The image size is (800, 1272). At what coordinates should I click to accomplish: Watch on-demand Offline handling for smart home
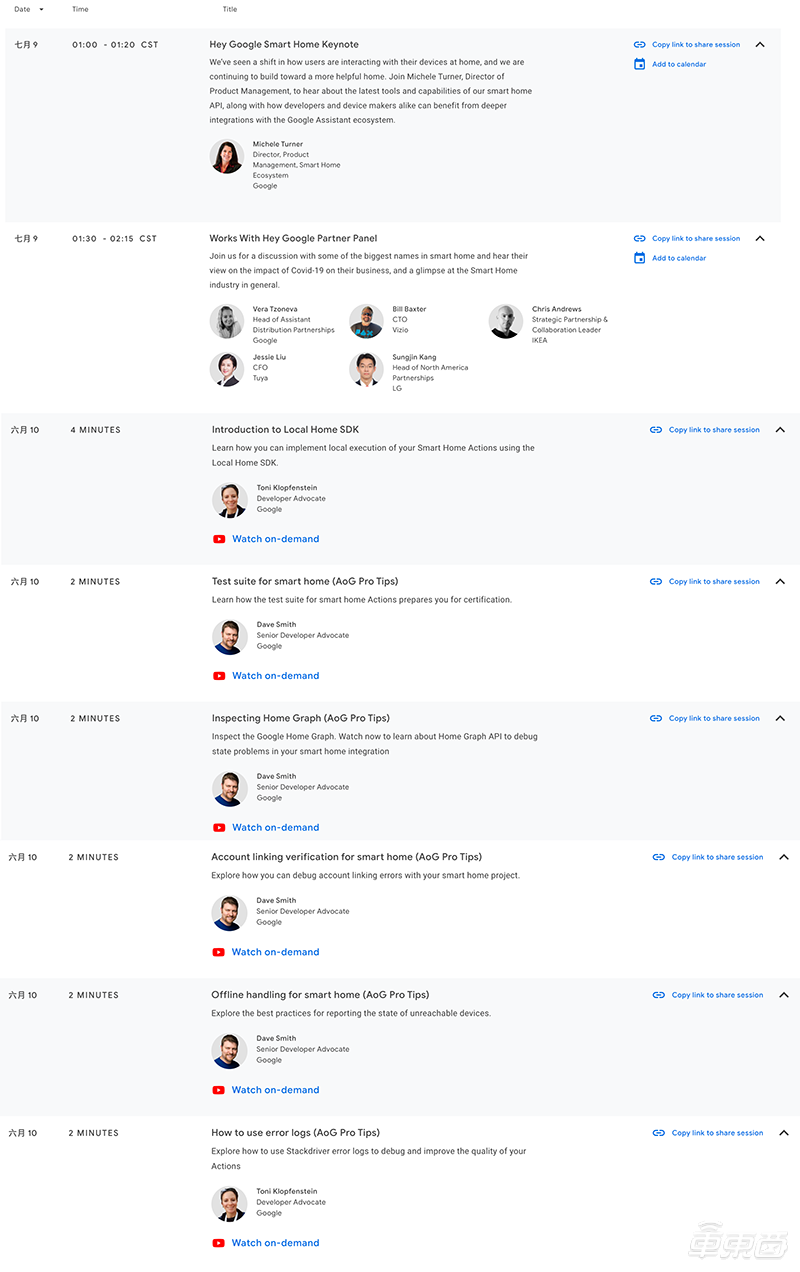276,1090
